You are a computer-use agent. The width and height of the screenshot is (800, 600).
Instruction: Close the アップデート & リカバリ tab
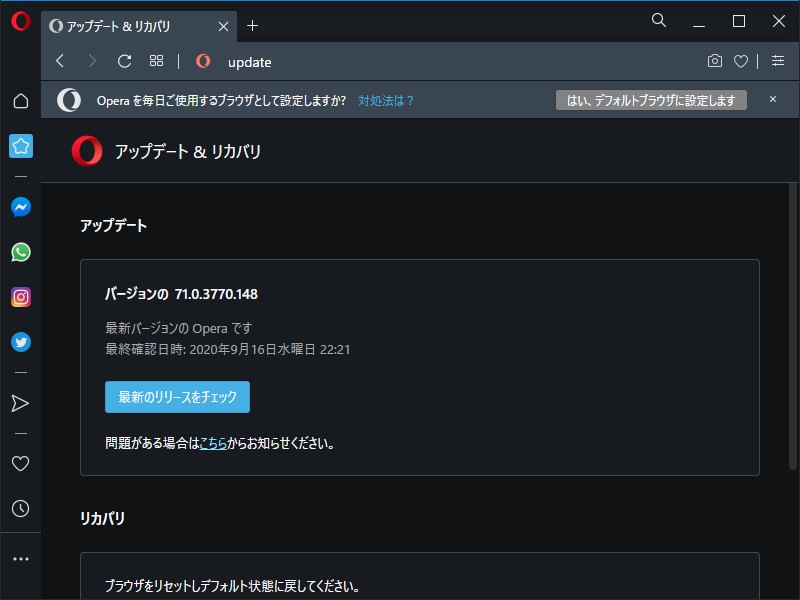tap(223, 27)
